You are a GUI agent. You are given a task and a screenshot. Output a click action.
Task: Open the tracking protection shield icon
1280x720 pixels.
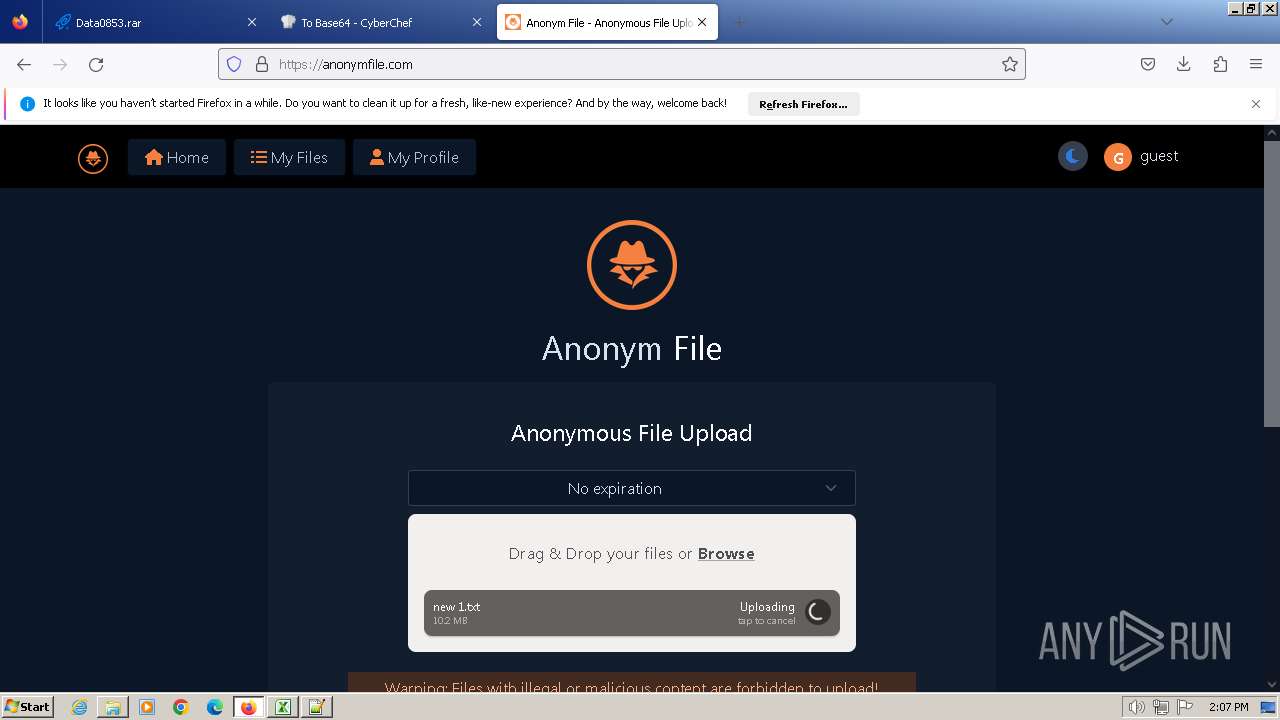234,64
